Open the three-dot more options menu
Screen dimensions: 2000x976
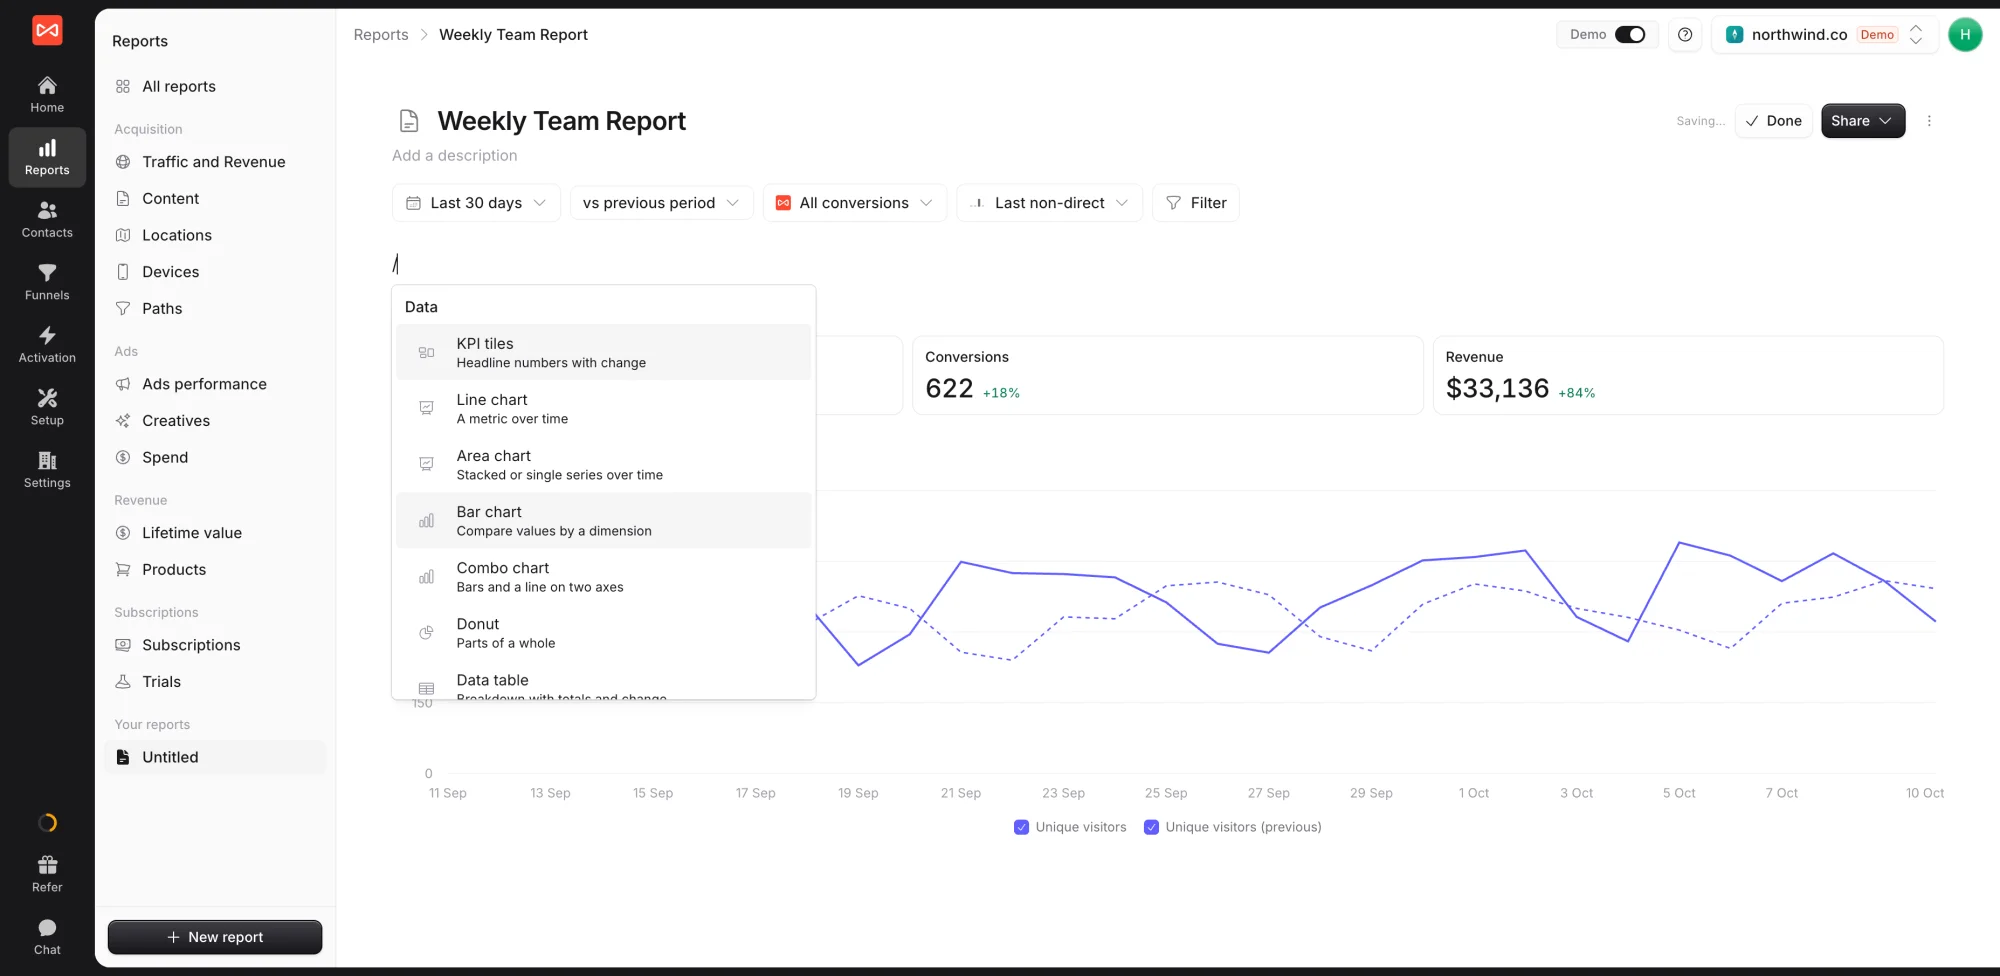(x=1929, y=121)
